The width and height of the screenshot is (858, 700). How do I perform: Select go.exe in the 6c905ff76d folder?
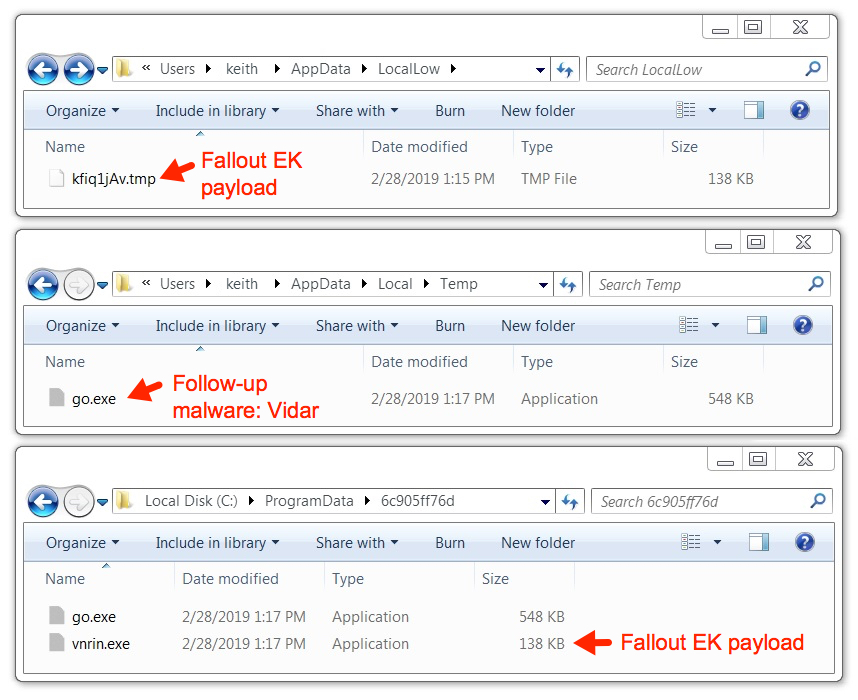point(94,617)
